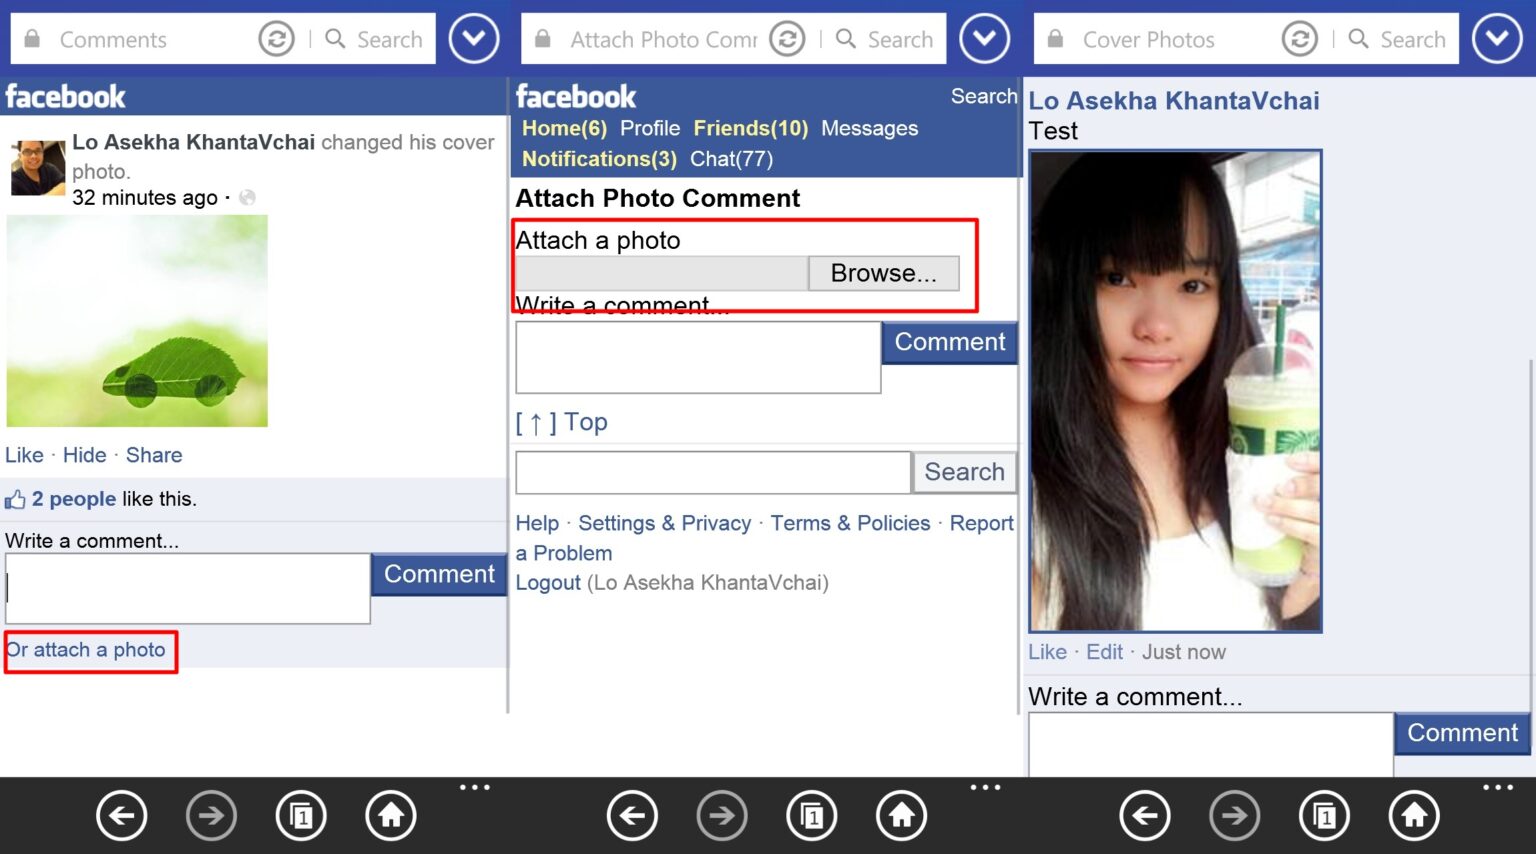Open Friends(10) in Facebook navigation
Screen dimensions: 1536x854
(750, 128)
